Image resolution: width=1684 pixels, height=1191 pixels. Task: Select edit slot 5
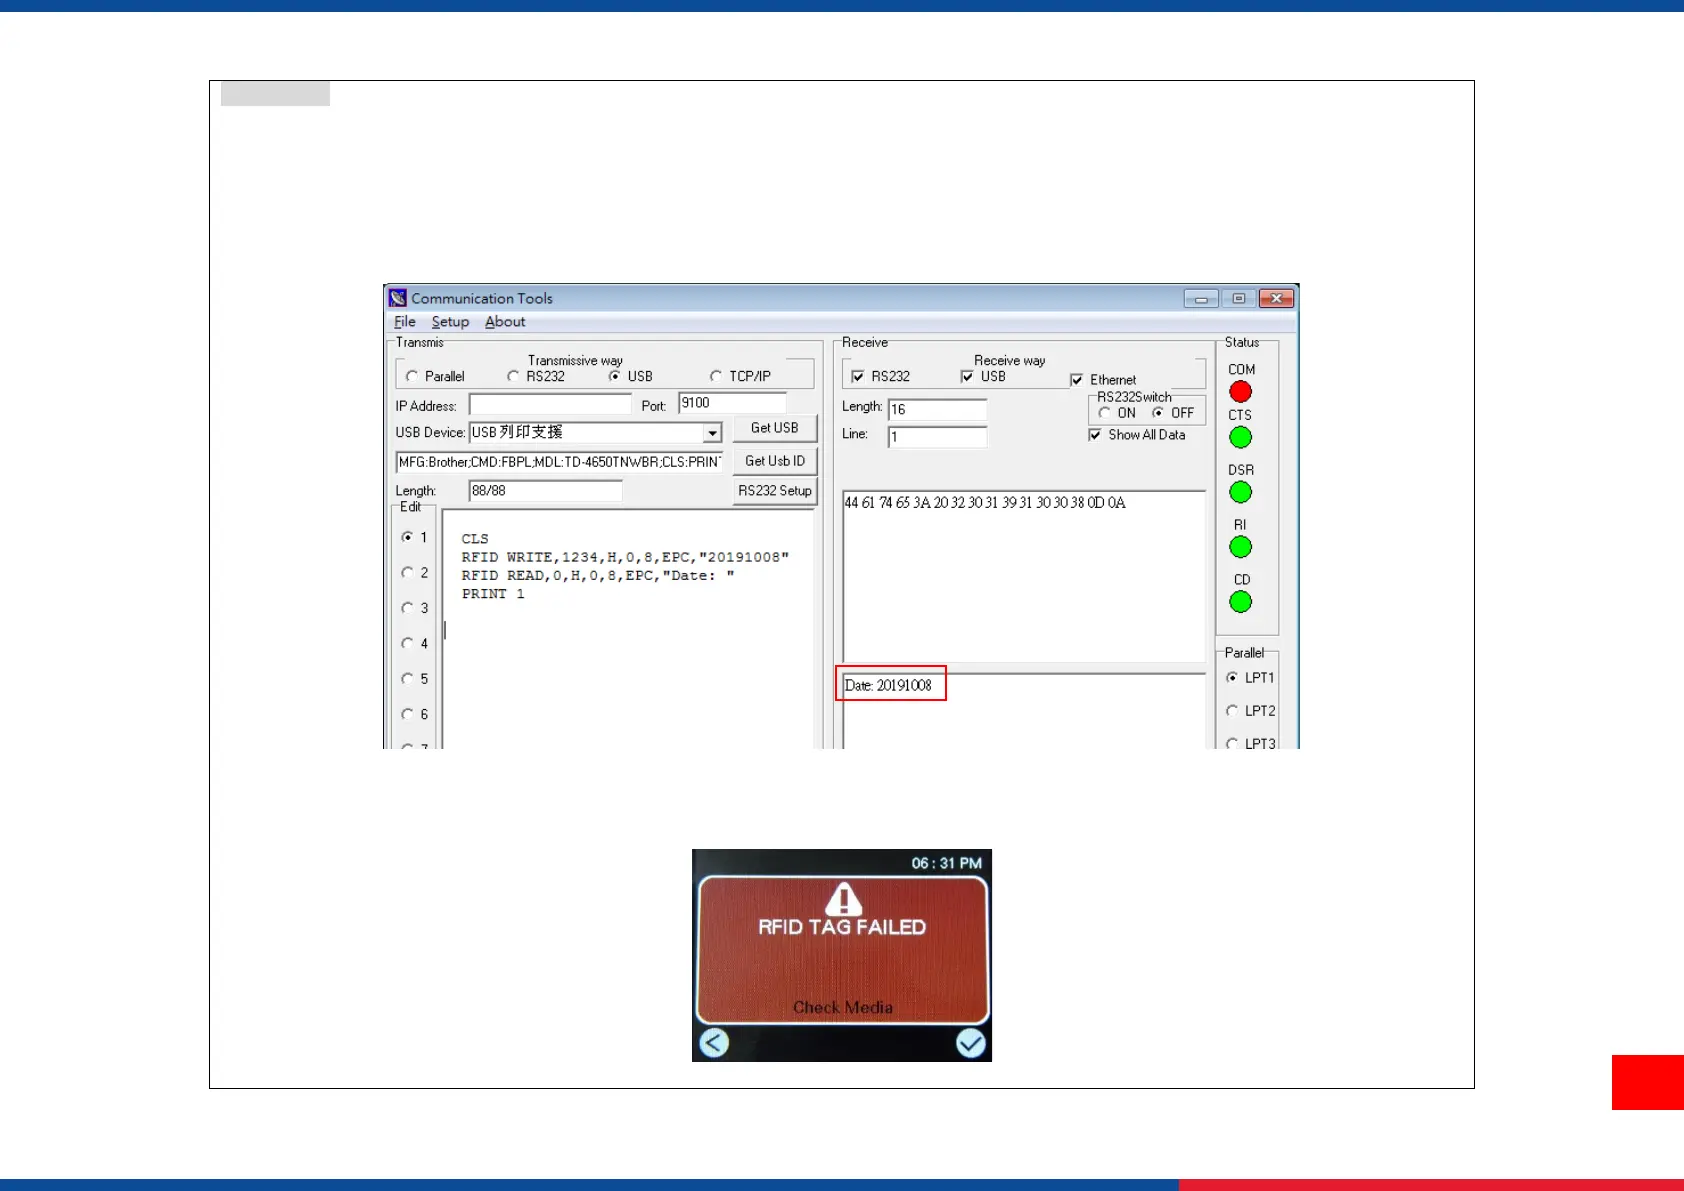(407, 679)
